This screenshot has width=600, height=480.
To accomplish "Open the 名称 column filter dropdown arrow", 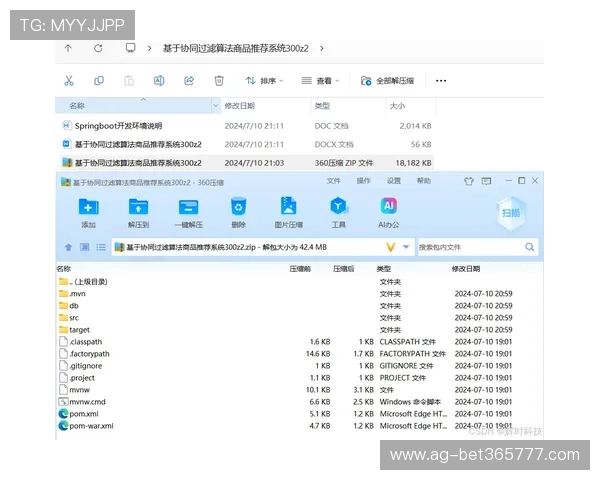I will 216,106.
